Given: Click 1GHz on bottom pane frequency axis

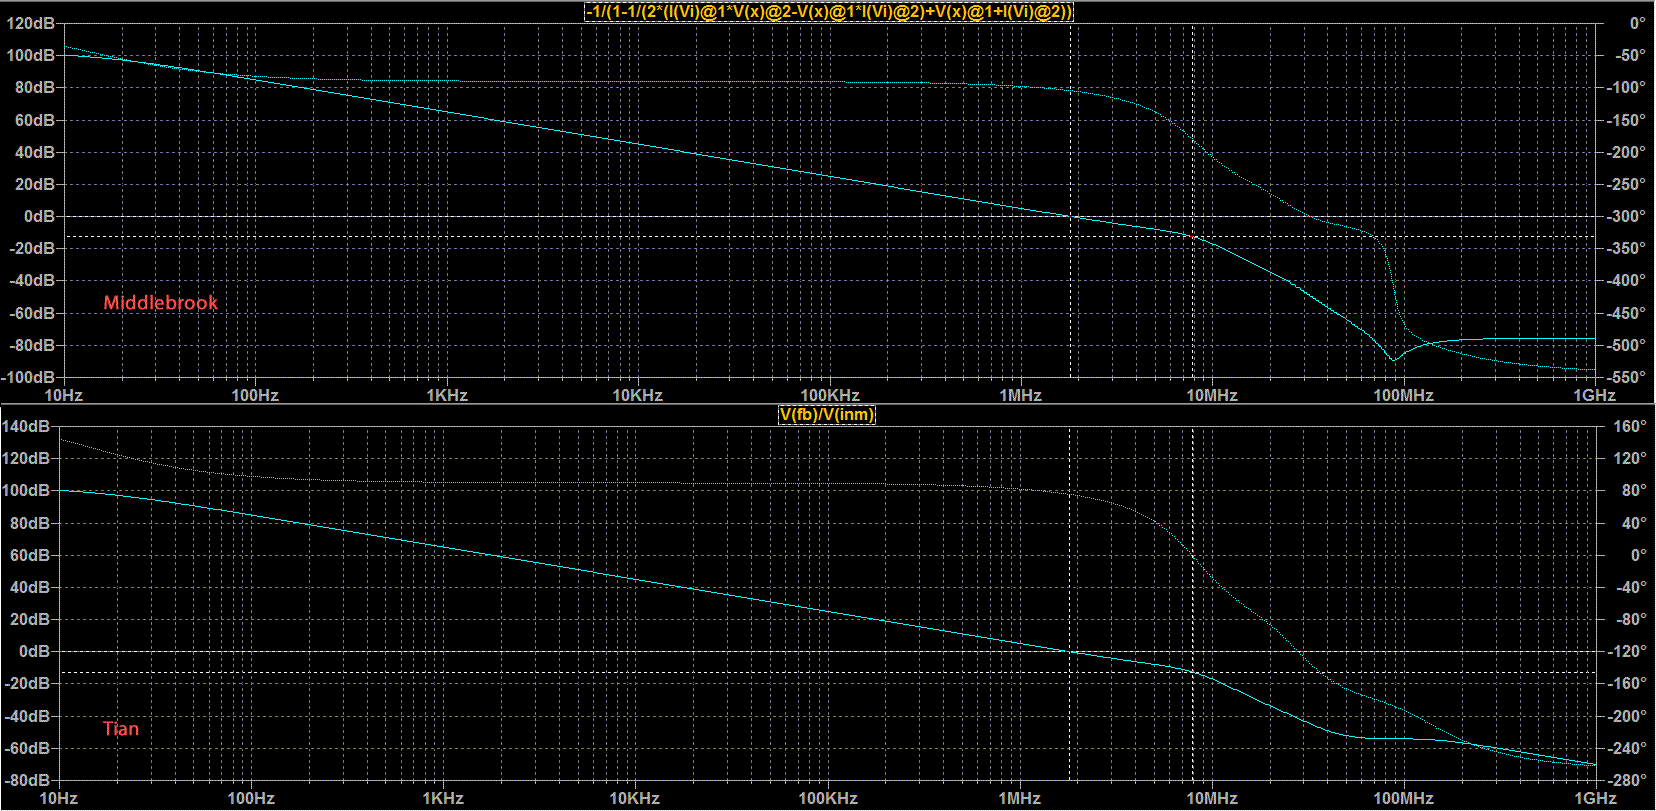Looking at the screenshot, I should click(x=1595, y=798).
